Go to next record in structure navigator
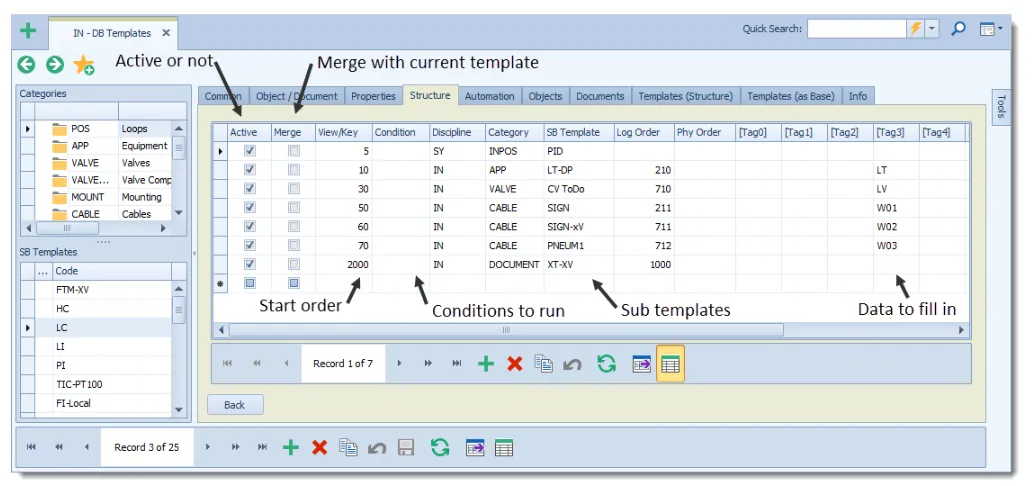 click(400, 364)
